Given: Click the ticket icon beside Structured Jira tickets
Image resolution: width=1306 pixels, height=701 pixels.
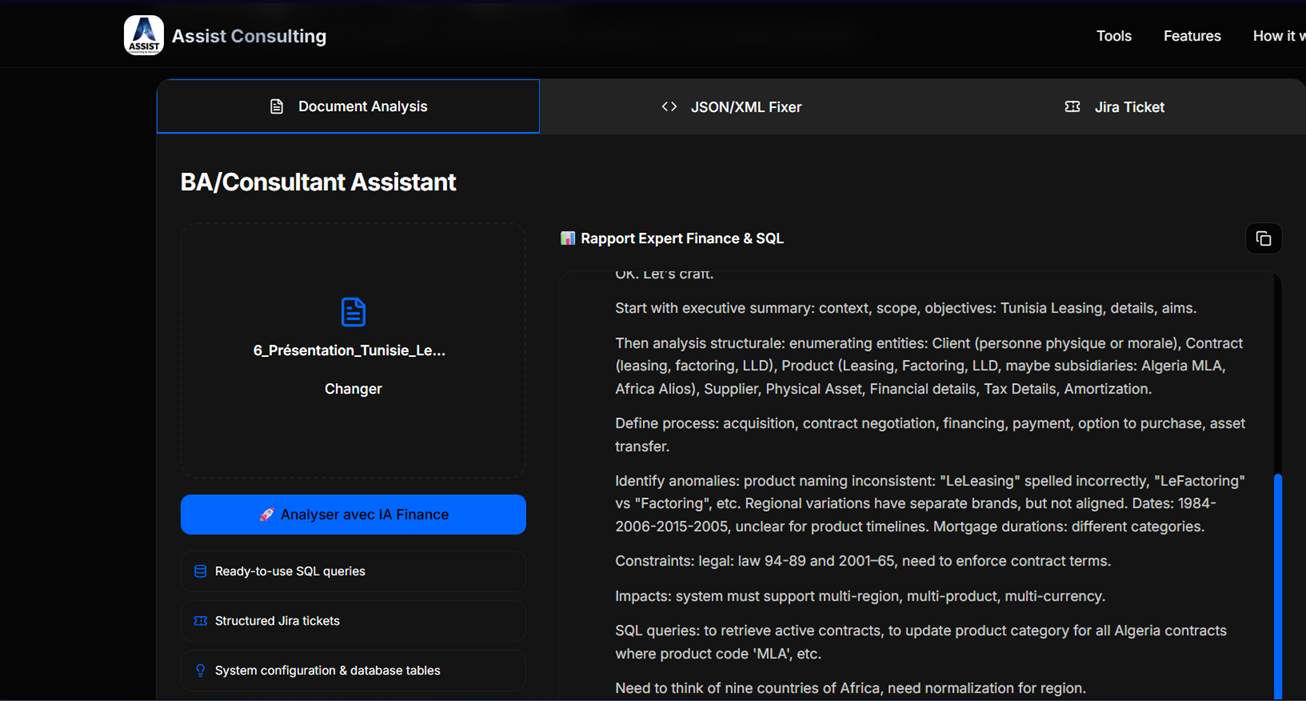Looking at the screenshot, I should pyautogui.click(x=200, y=621).
